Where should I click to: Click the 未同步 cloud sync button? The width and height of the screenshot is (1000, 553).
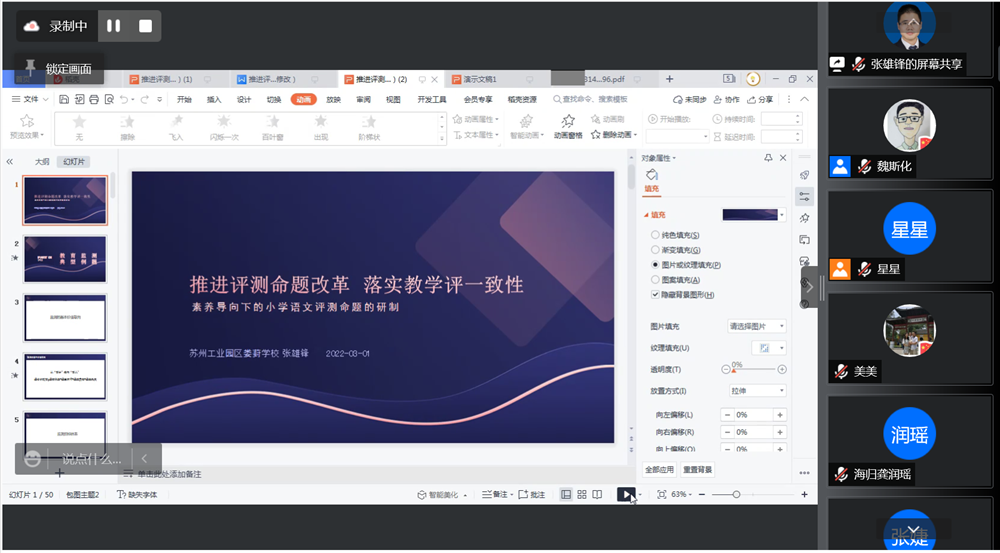click(690, 100)
